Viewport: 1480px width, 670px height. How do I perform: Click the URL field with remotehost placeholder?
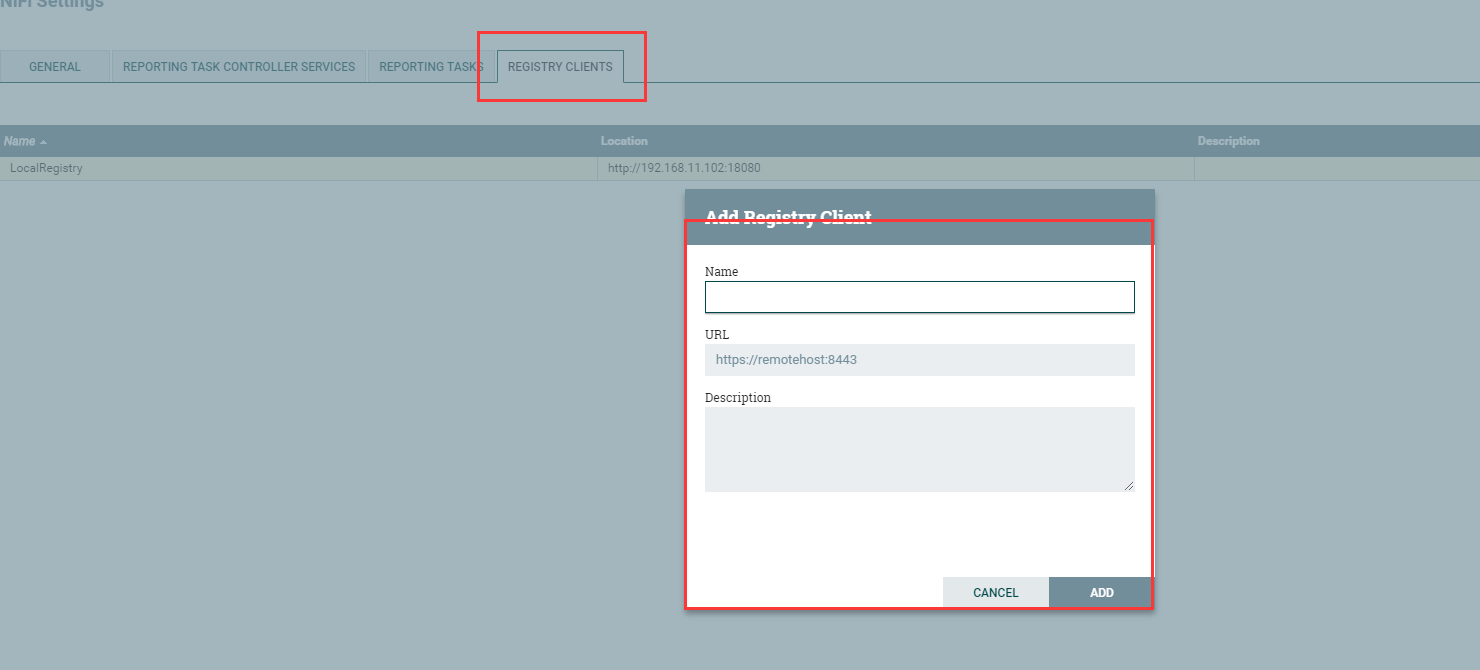click(x=919, y=360)
